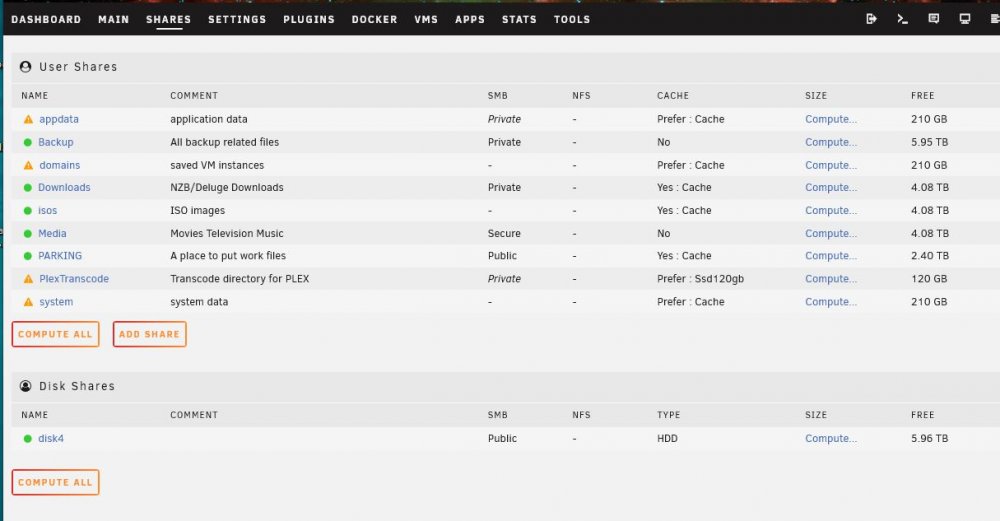Open the Docker tab
The width and height of the screenshot is (1000, 521).
coord(374,20)
